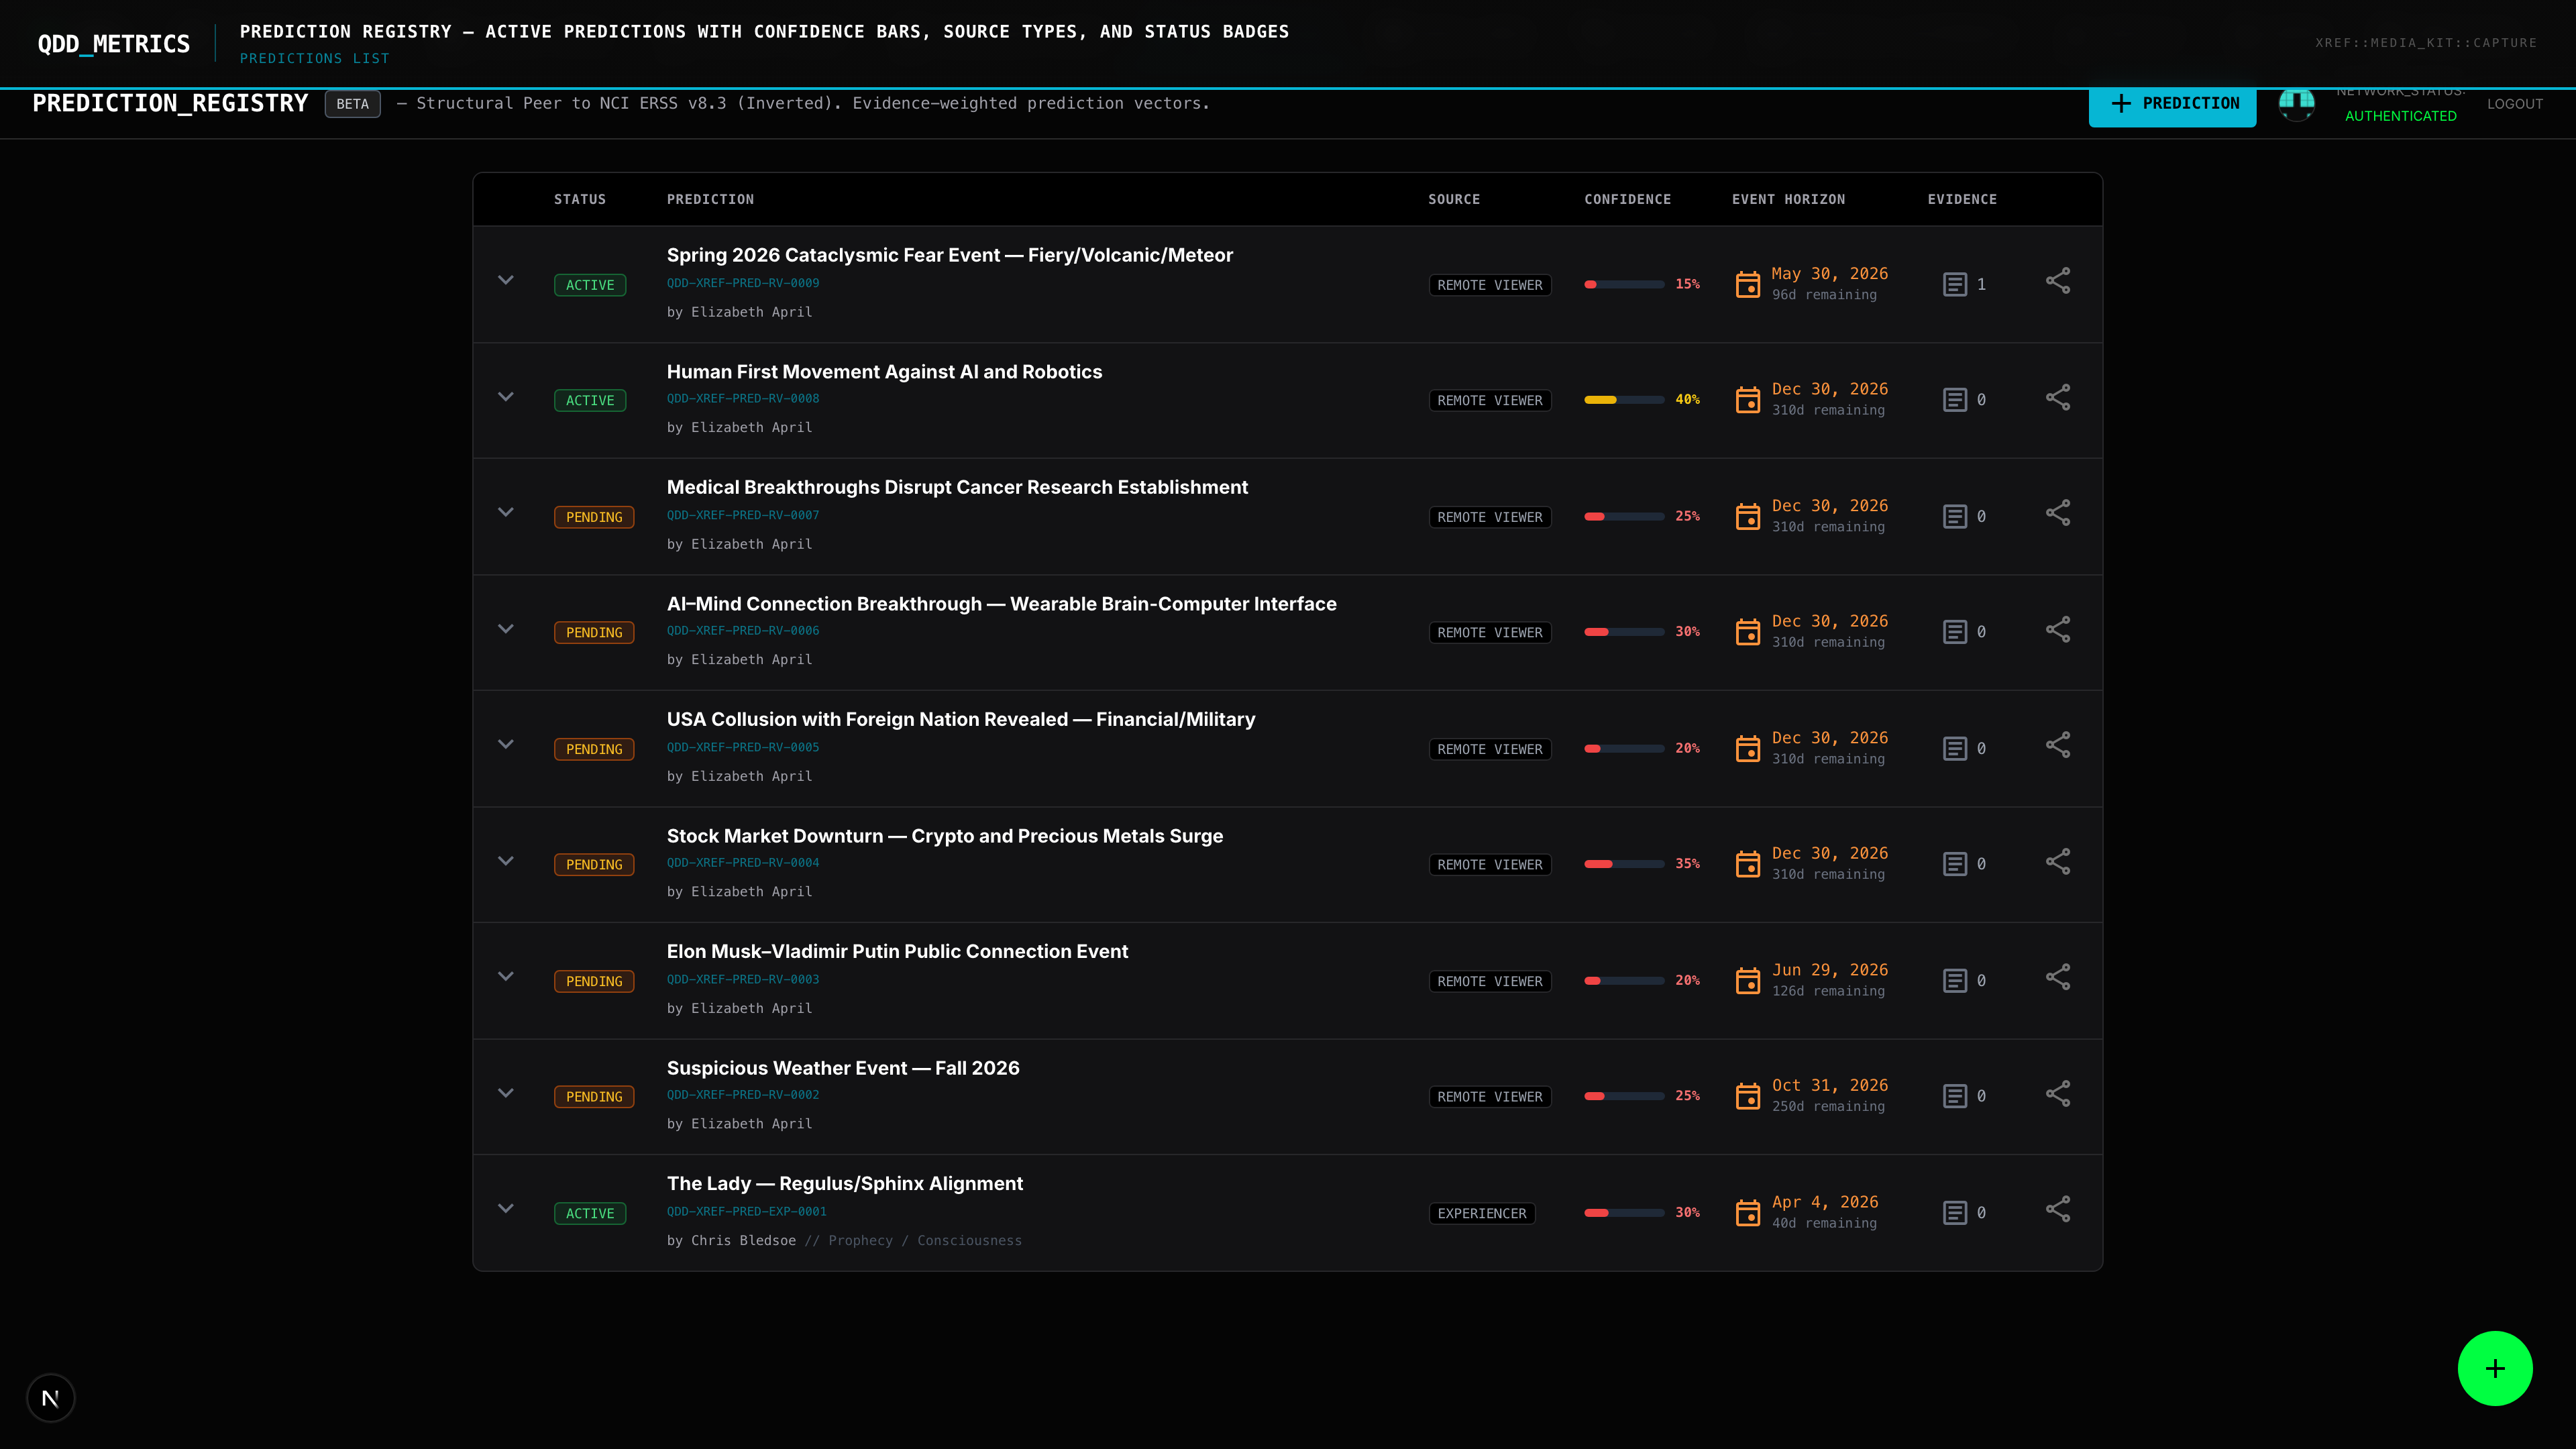Open evidence icon for Elon Musk–Putin prediction
The height and width of the screenshot is (1449, 2576).
pos(1954,981)
